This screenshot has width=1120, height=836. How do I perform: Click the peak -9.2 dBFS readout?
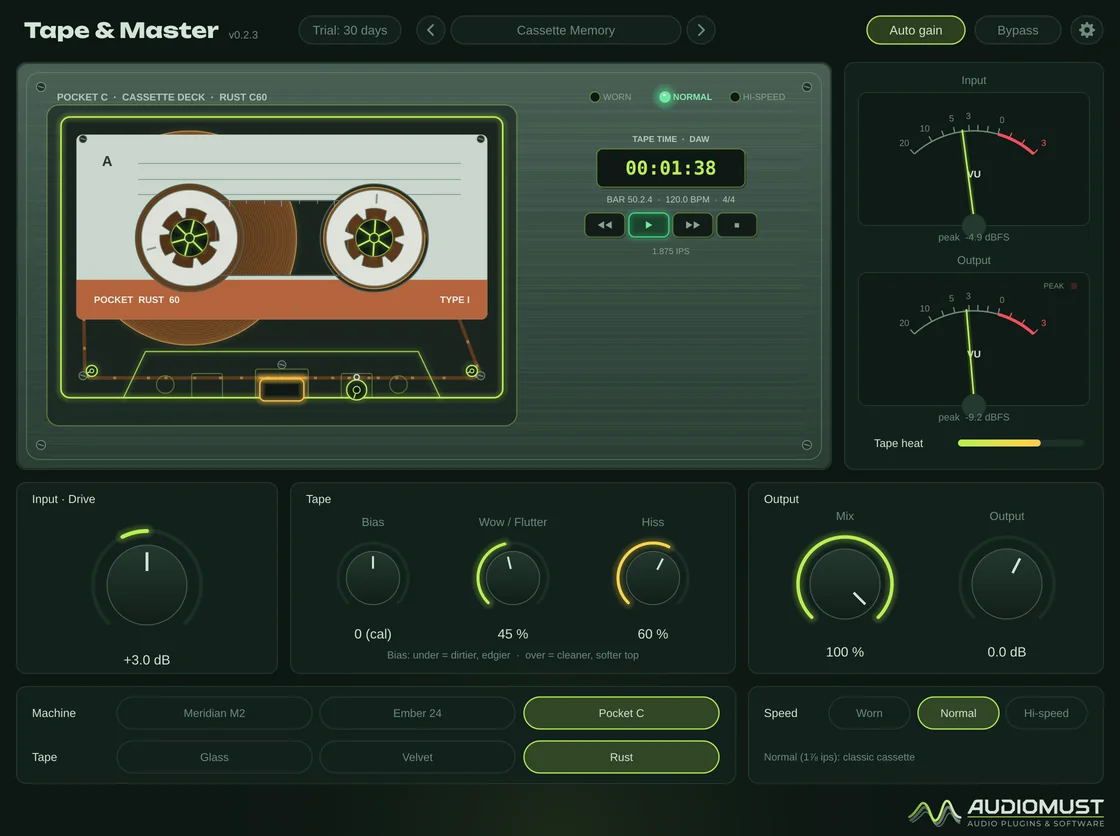(974, 417)
